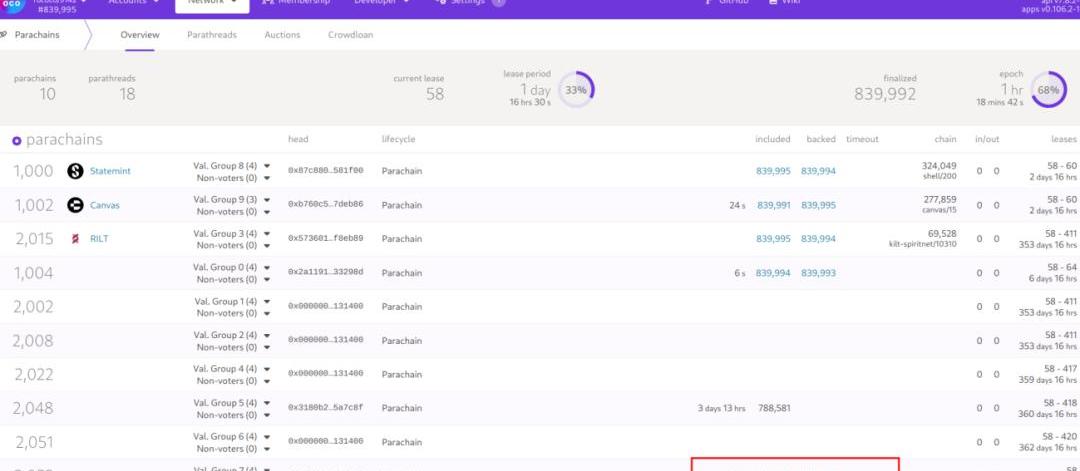Open parachain 1,004 backed block 839,993
The height and width of the screenshot is (471, 1080).
click(818, 273)
